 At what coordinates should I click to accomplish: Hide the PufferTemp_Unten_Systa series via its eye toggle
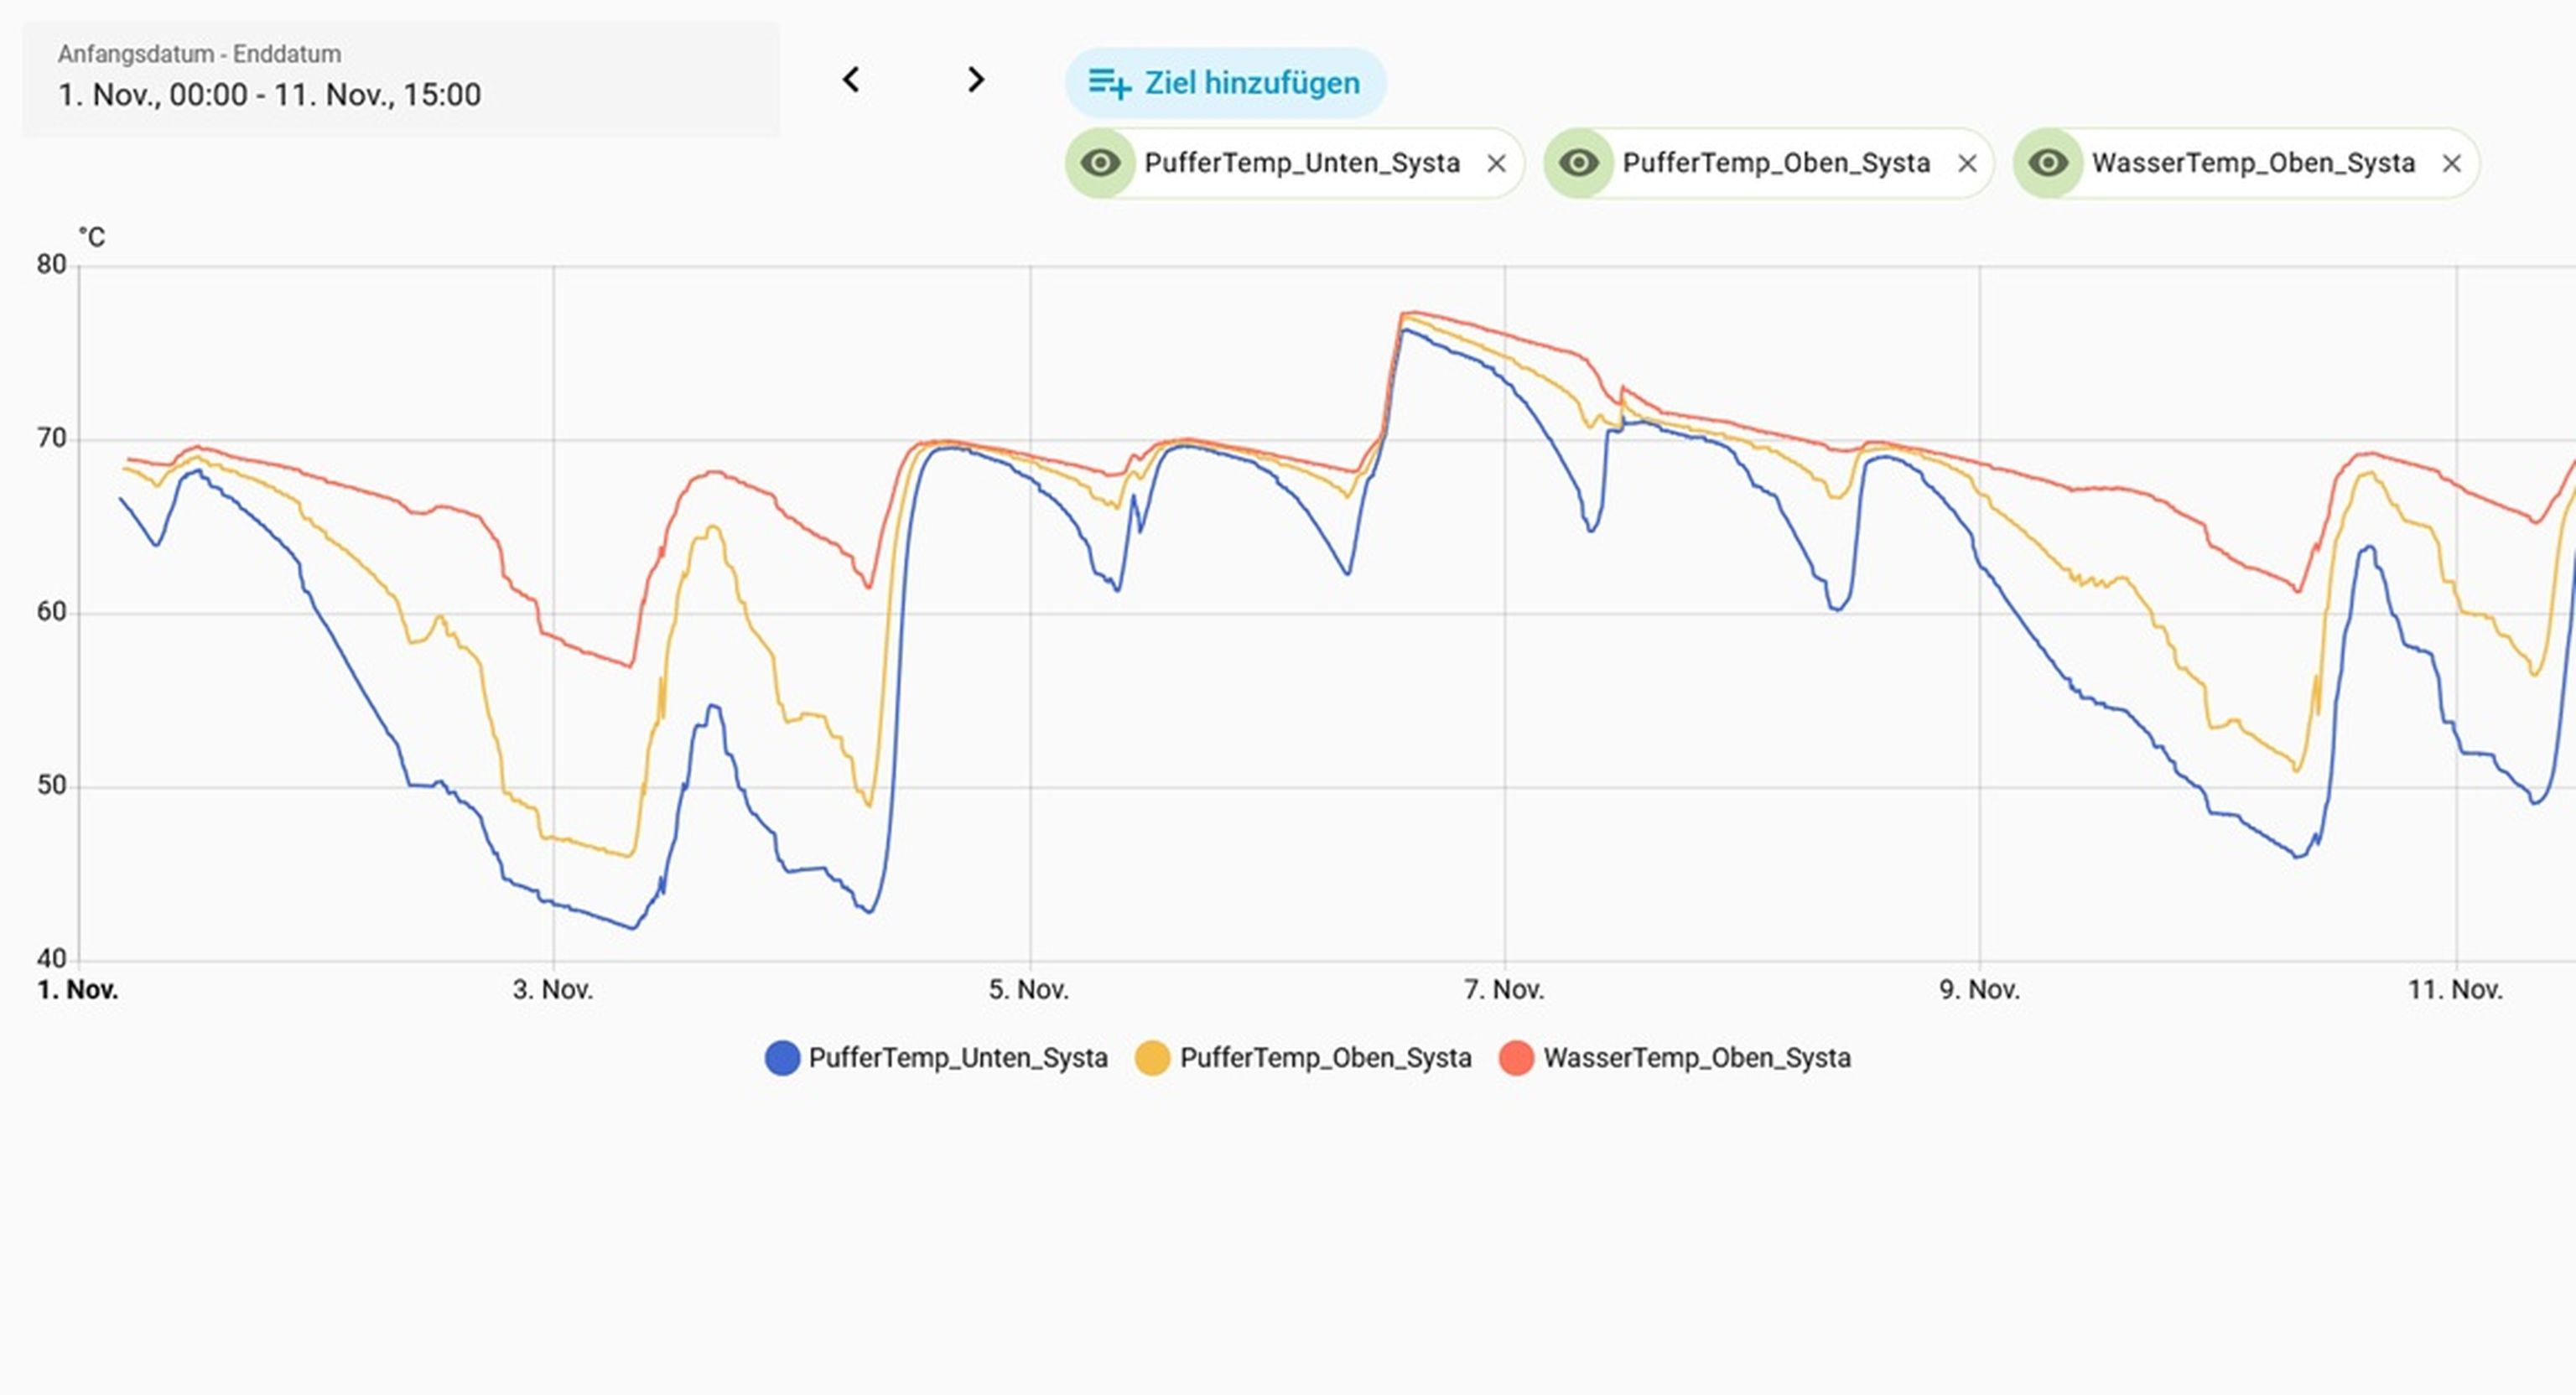pyautogui.click(x=1101, y=162)
